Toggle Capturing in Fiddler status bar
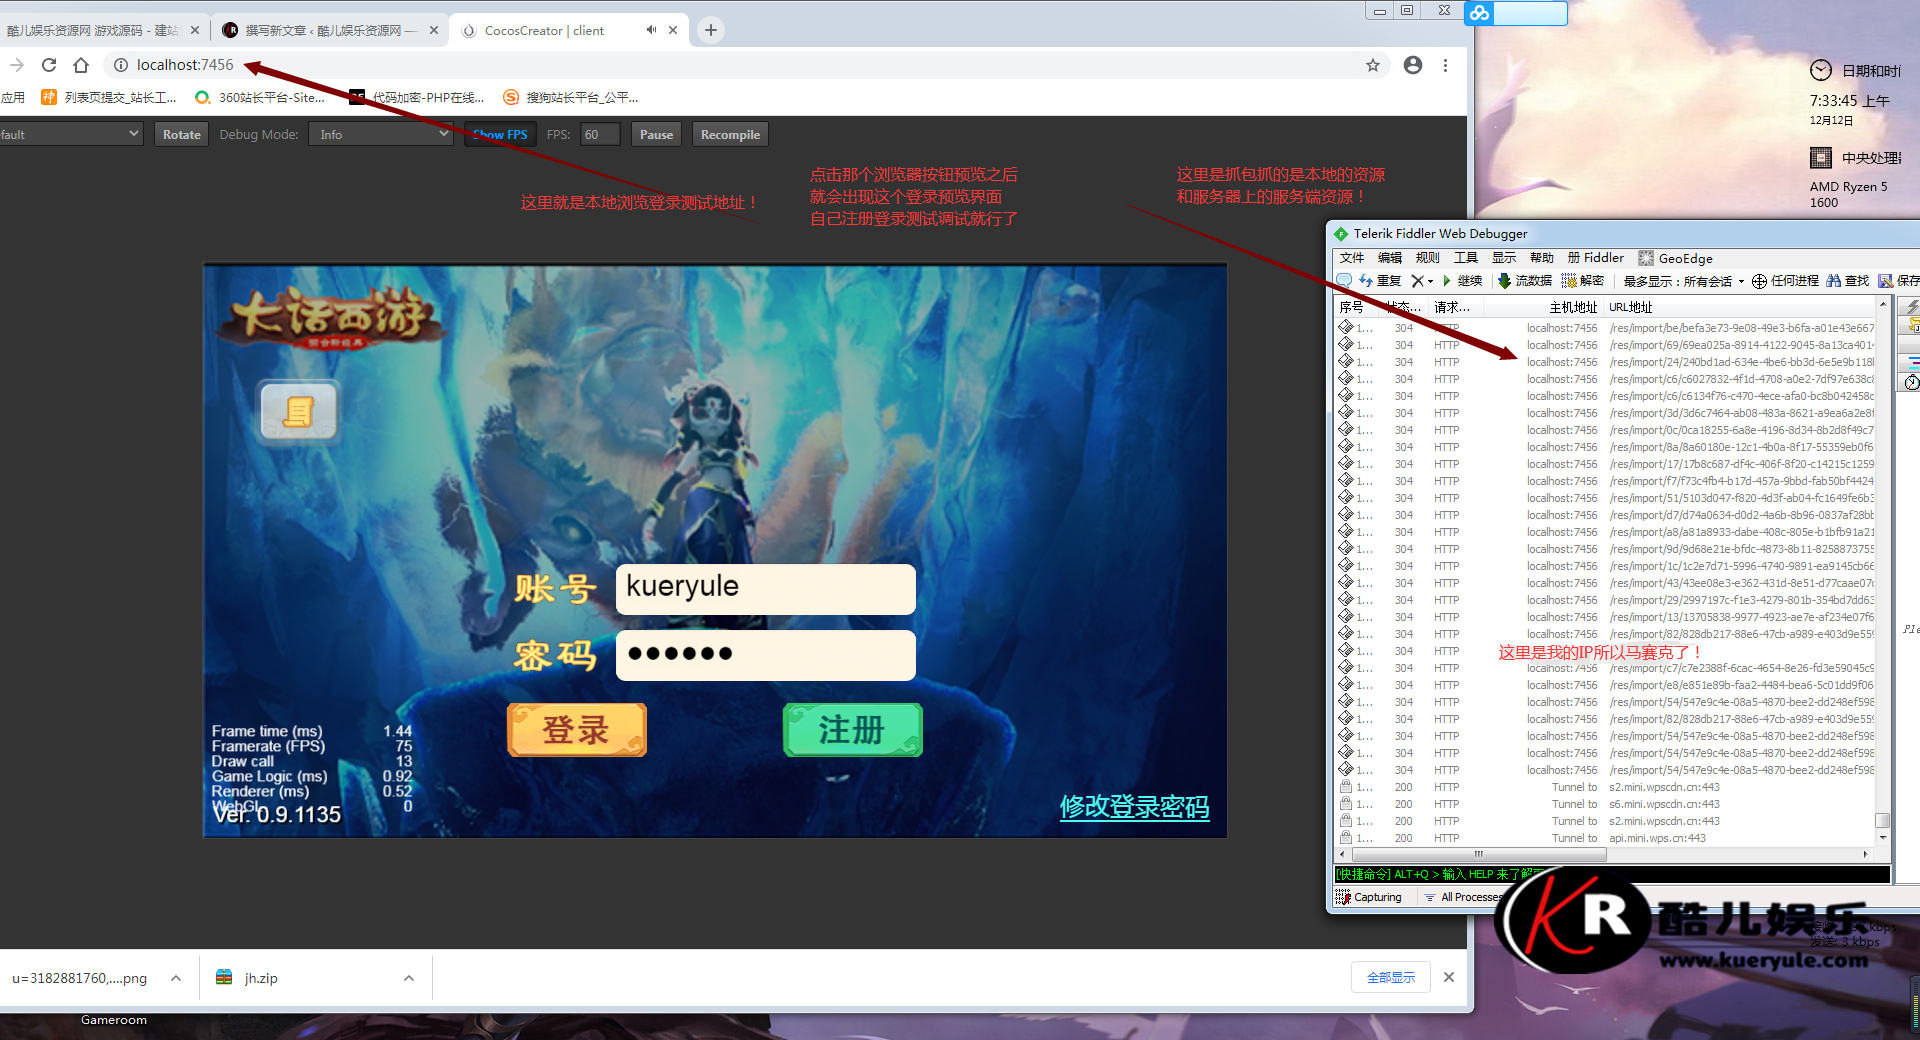The image size is (1920, 1040). (1369, 897)
